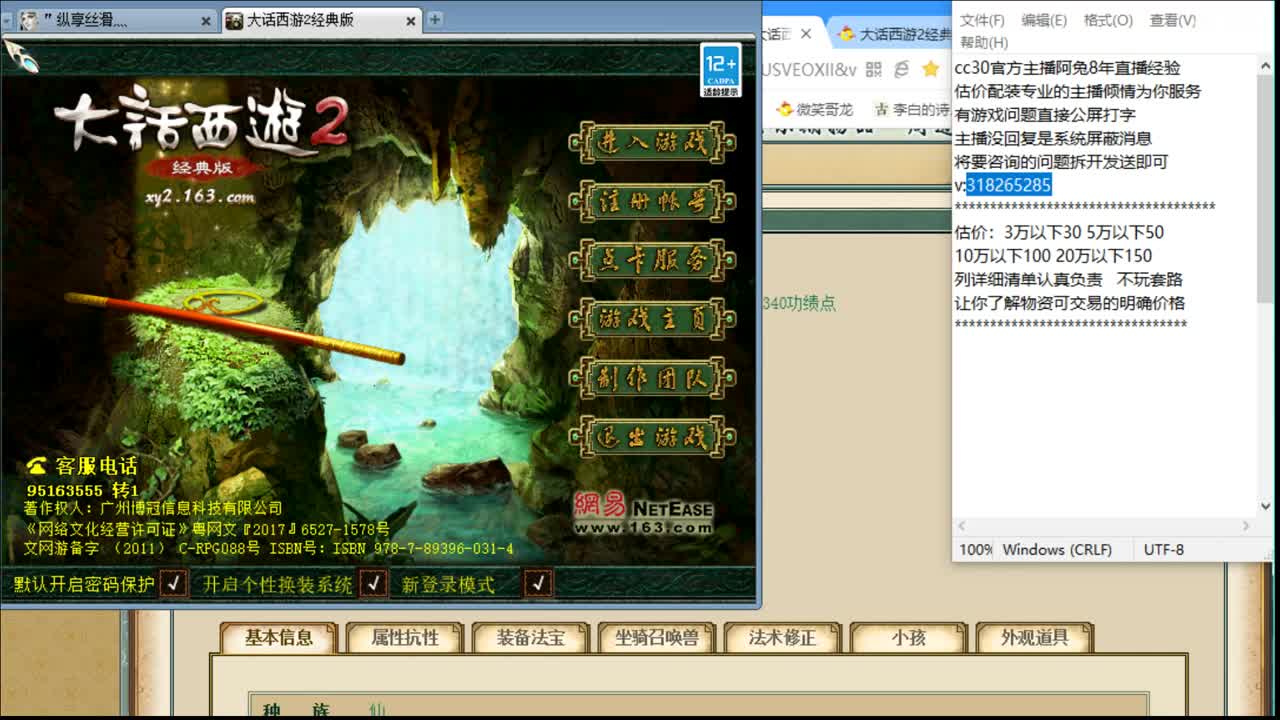This screenshot has width=1280, height=720.
Task: Open the 格式(O) menu in Notepad
Action: click(1108, 20)
